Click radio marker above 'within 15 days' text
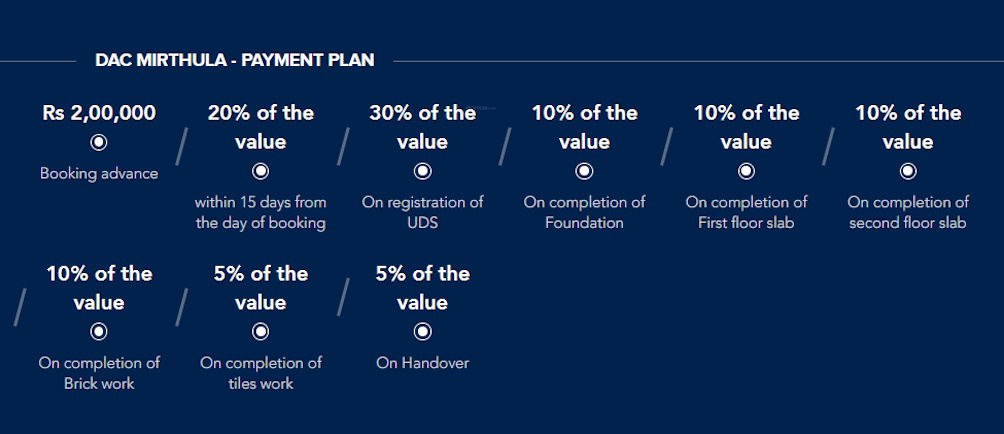1004x434 pixels. pos(261,171)
